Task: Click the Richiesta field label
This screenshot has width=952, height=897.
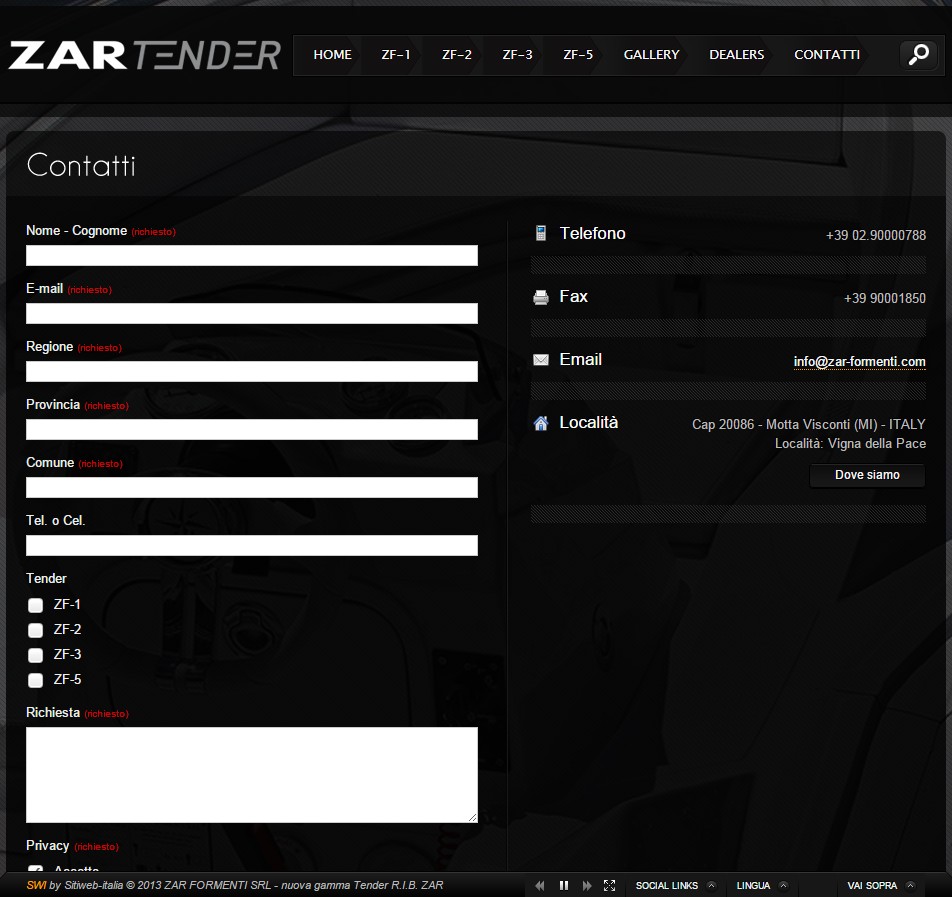Action: pyautogui.click(x=53, y=712)
